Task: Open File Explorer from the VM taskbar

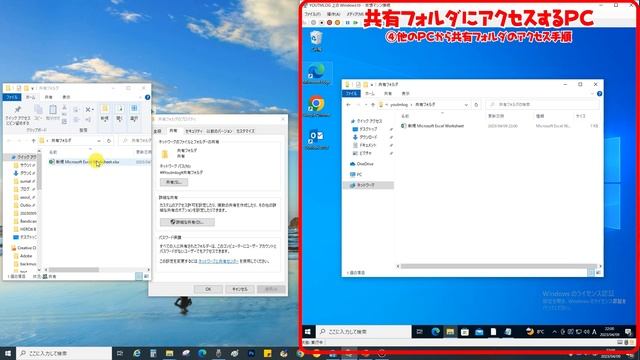Action: tap(450, 331)
